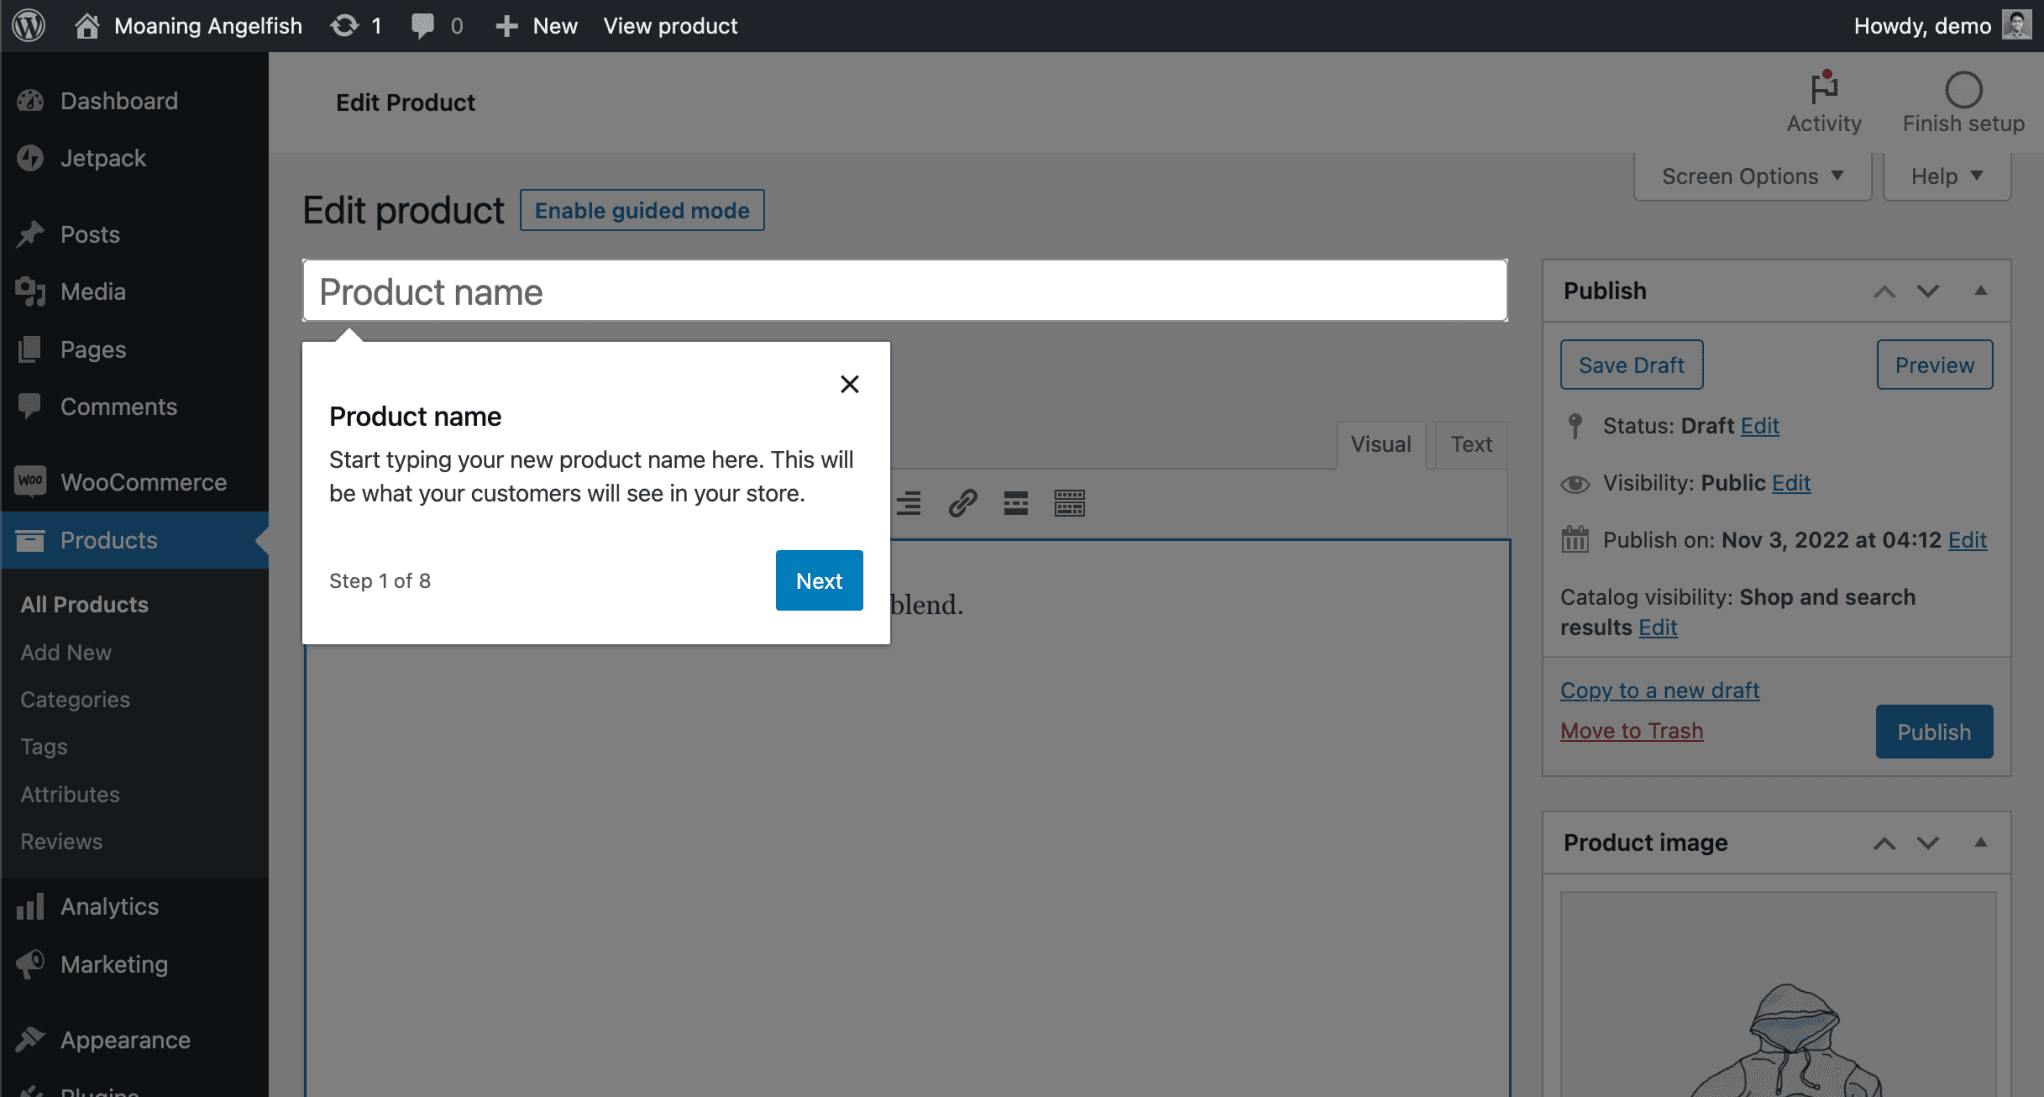Click the insert link toolbar icon
This screenshot has height=1097, width=2044.
tap(962, 503)
